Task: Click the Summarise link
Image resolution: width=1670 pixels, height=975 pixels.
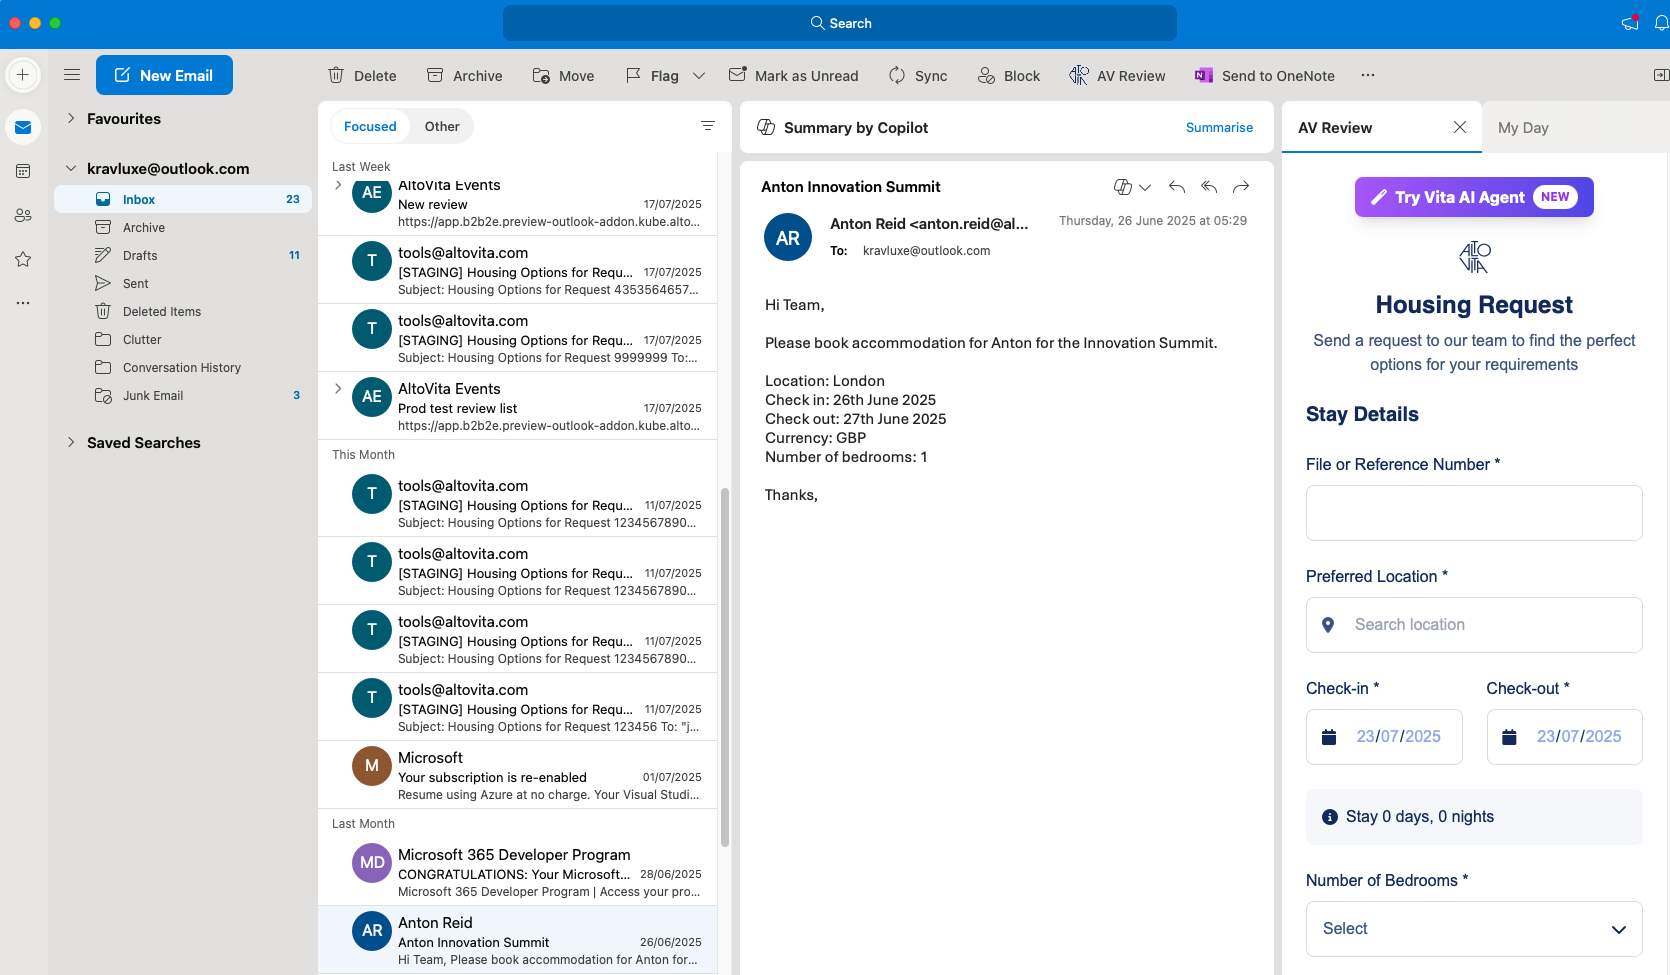Action: tap(1219, 127)
